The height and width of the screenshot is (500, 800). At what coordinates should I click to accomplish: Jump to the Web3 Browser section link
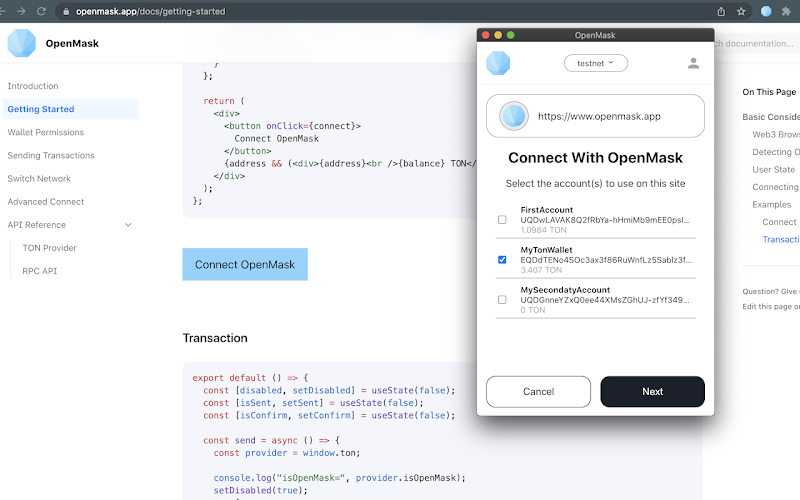[x=776, y=135]
